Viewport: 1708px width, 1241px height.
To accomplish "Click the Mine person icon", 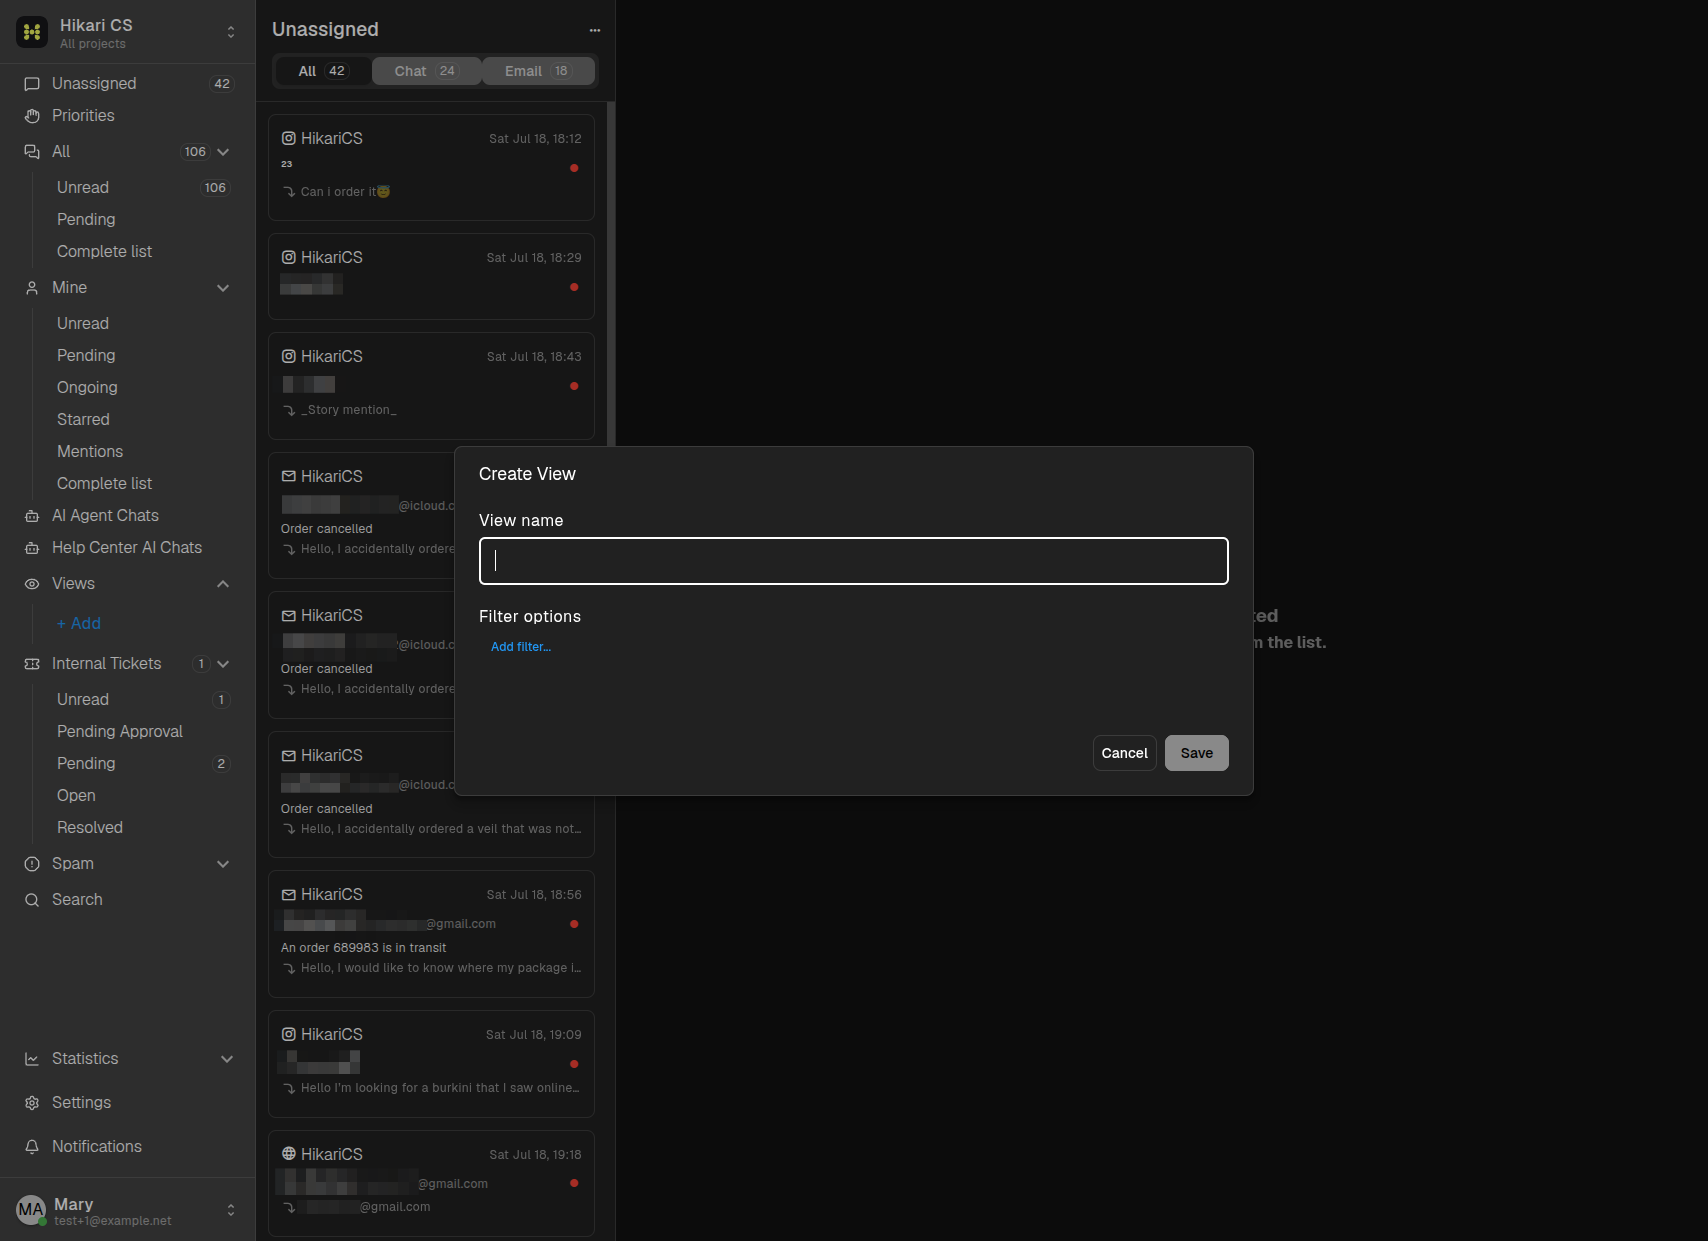I will point(32,288).
